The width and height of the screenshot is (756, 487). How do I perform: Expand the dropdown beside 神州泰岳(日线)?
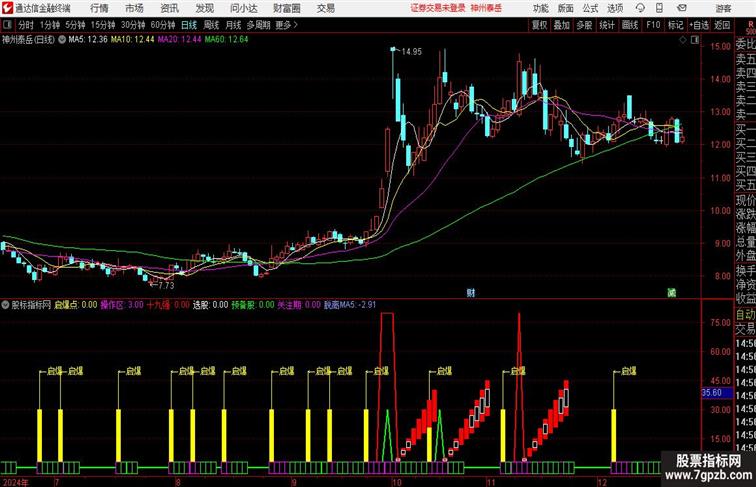[x=62, y=40]
